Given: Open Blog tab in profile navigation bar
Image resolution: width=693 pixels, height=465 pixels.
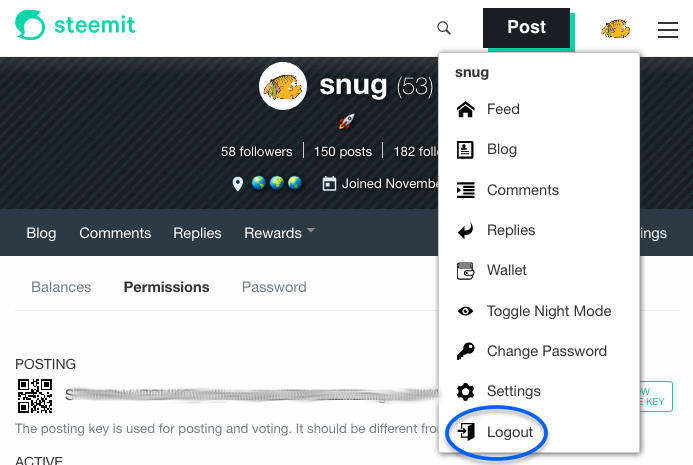Looking at the screenshot, I should pos(41,233).
